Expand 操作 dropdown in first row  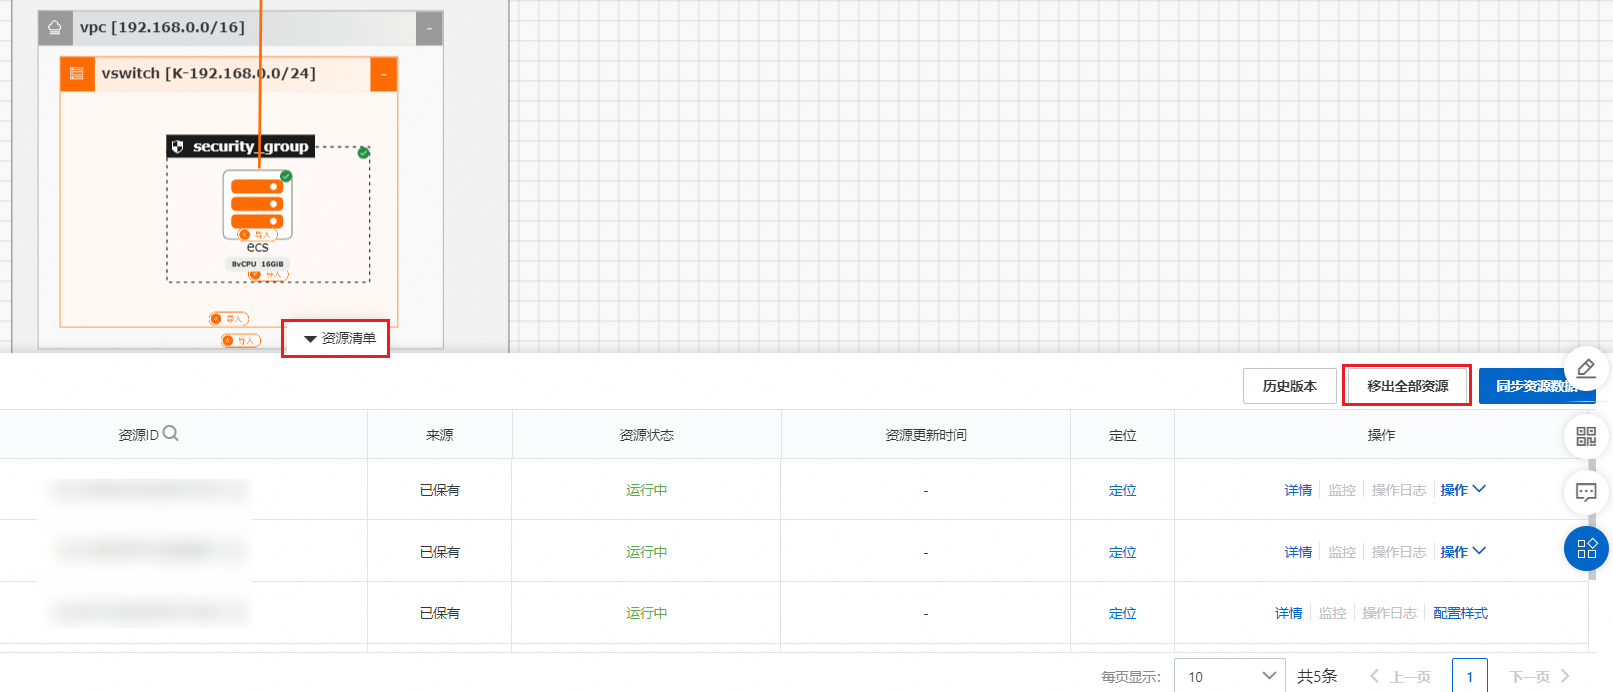point(1463,490)
